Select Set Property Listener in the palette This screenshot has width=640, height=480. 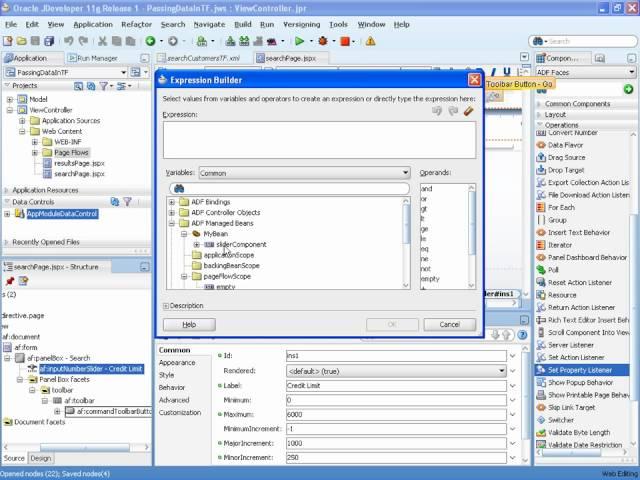tap(582, 370)
